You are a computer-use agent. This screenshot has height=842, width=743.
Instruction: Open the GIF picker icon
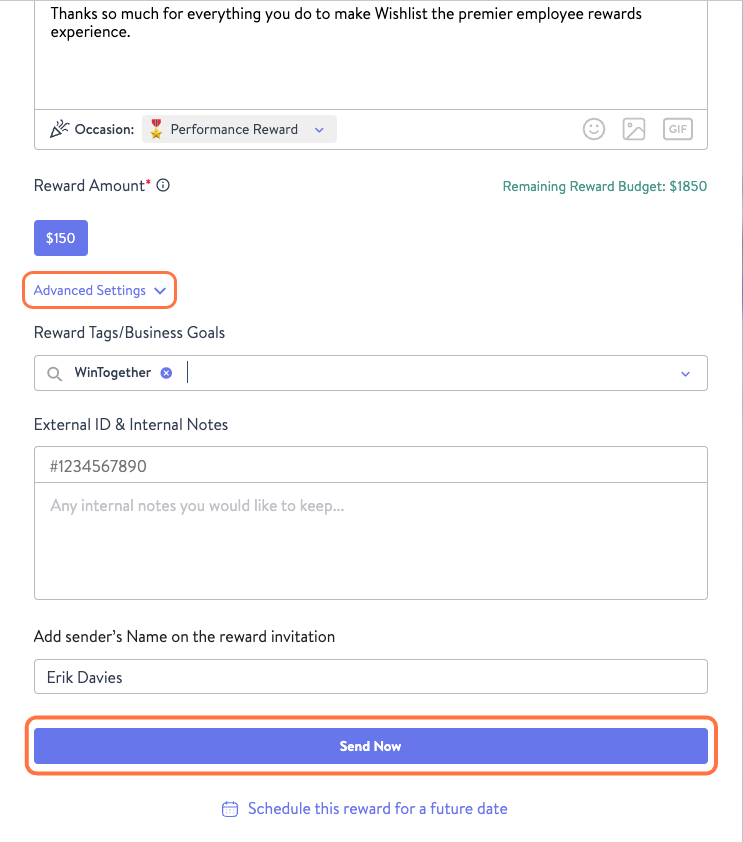coord(677,129)
